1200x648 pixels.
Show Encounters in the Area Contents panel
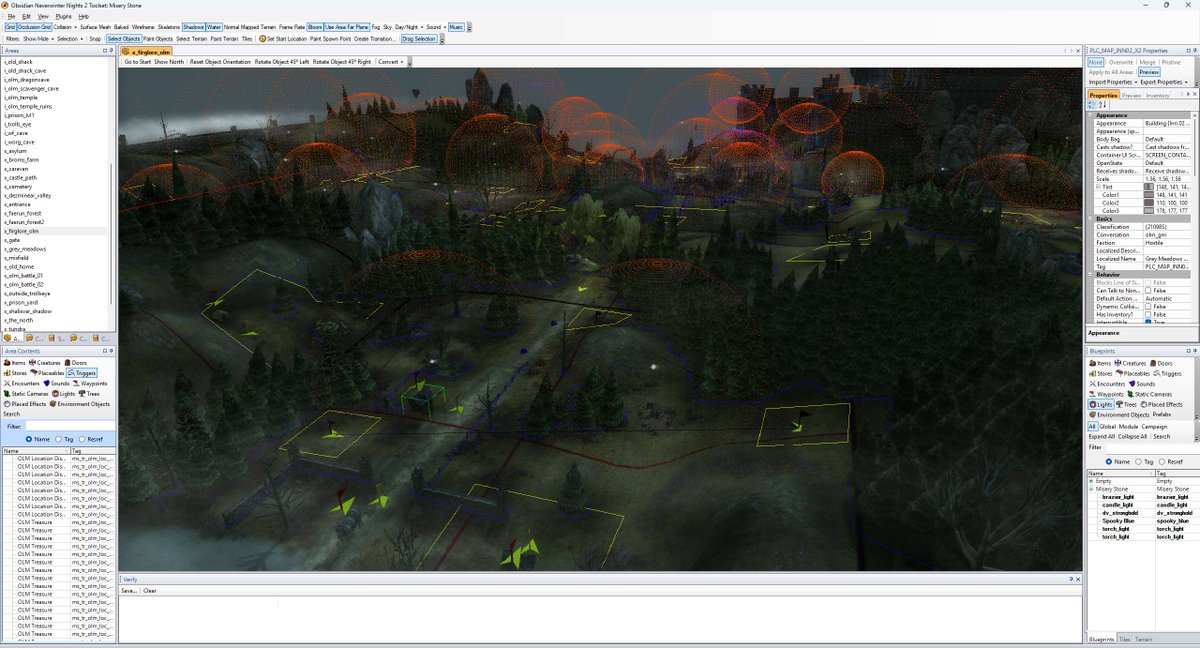coord(21,383)
